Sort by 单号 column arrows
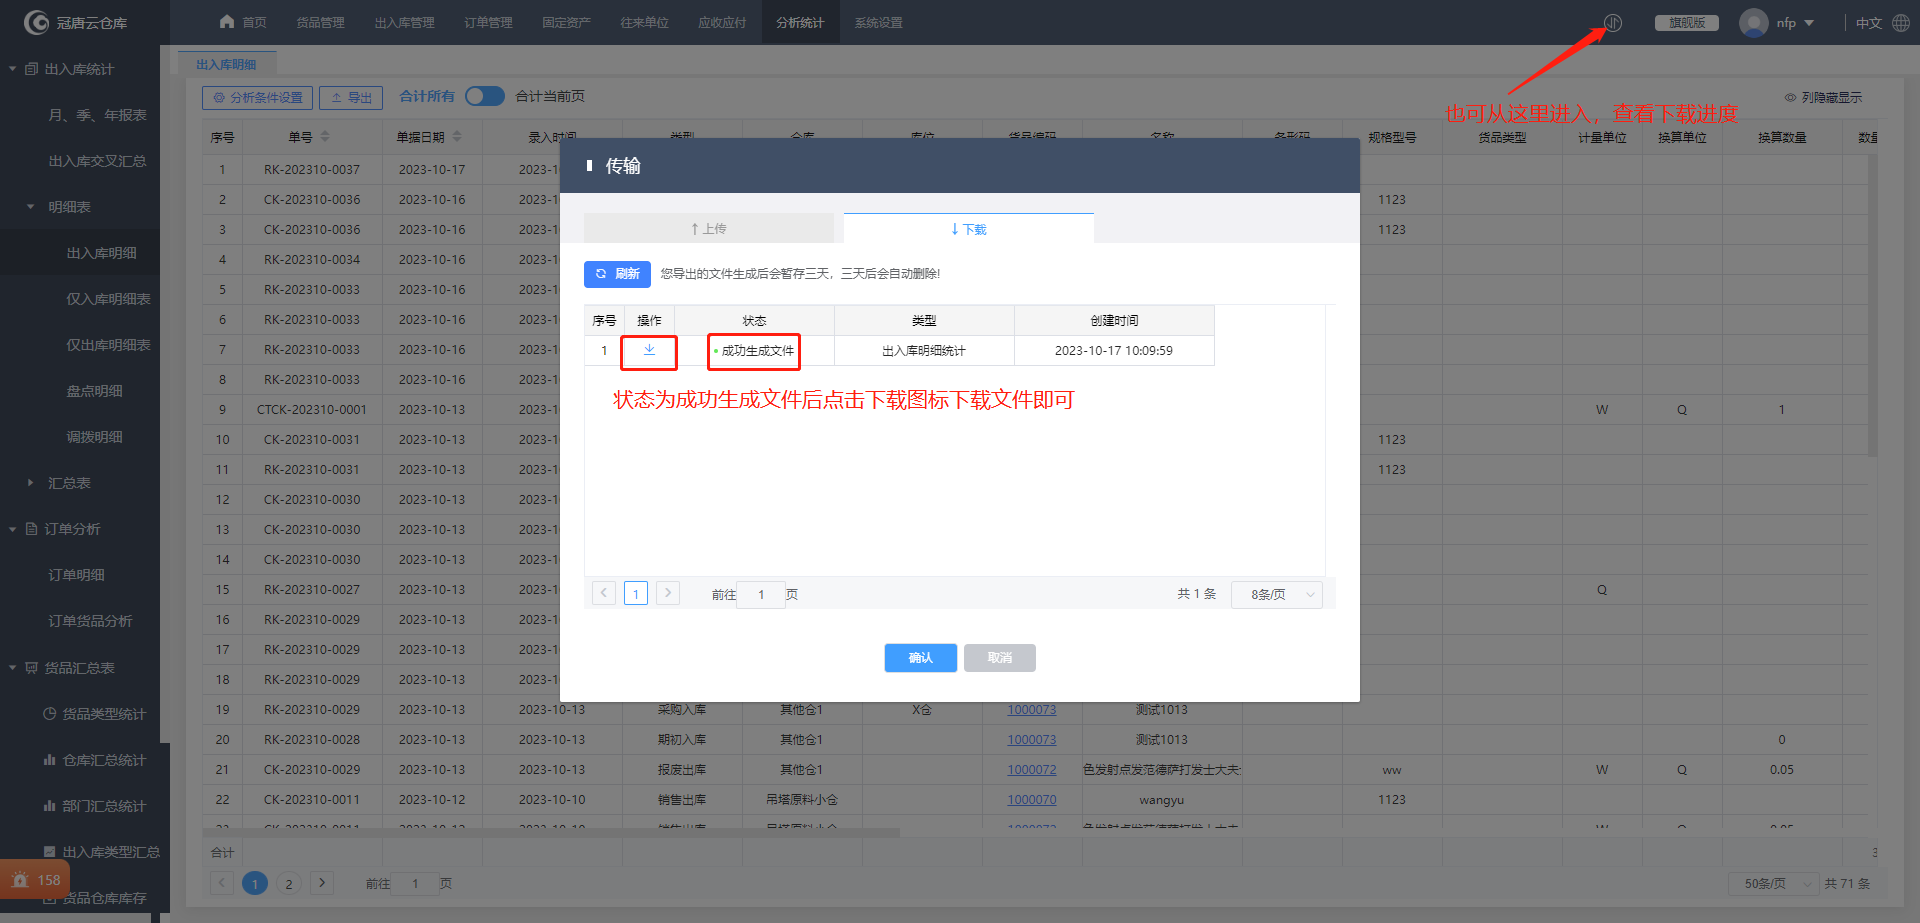Image resolution: width=1920 pixels, height=923 pixels. [x=325, y=137]
